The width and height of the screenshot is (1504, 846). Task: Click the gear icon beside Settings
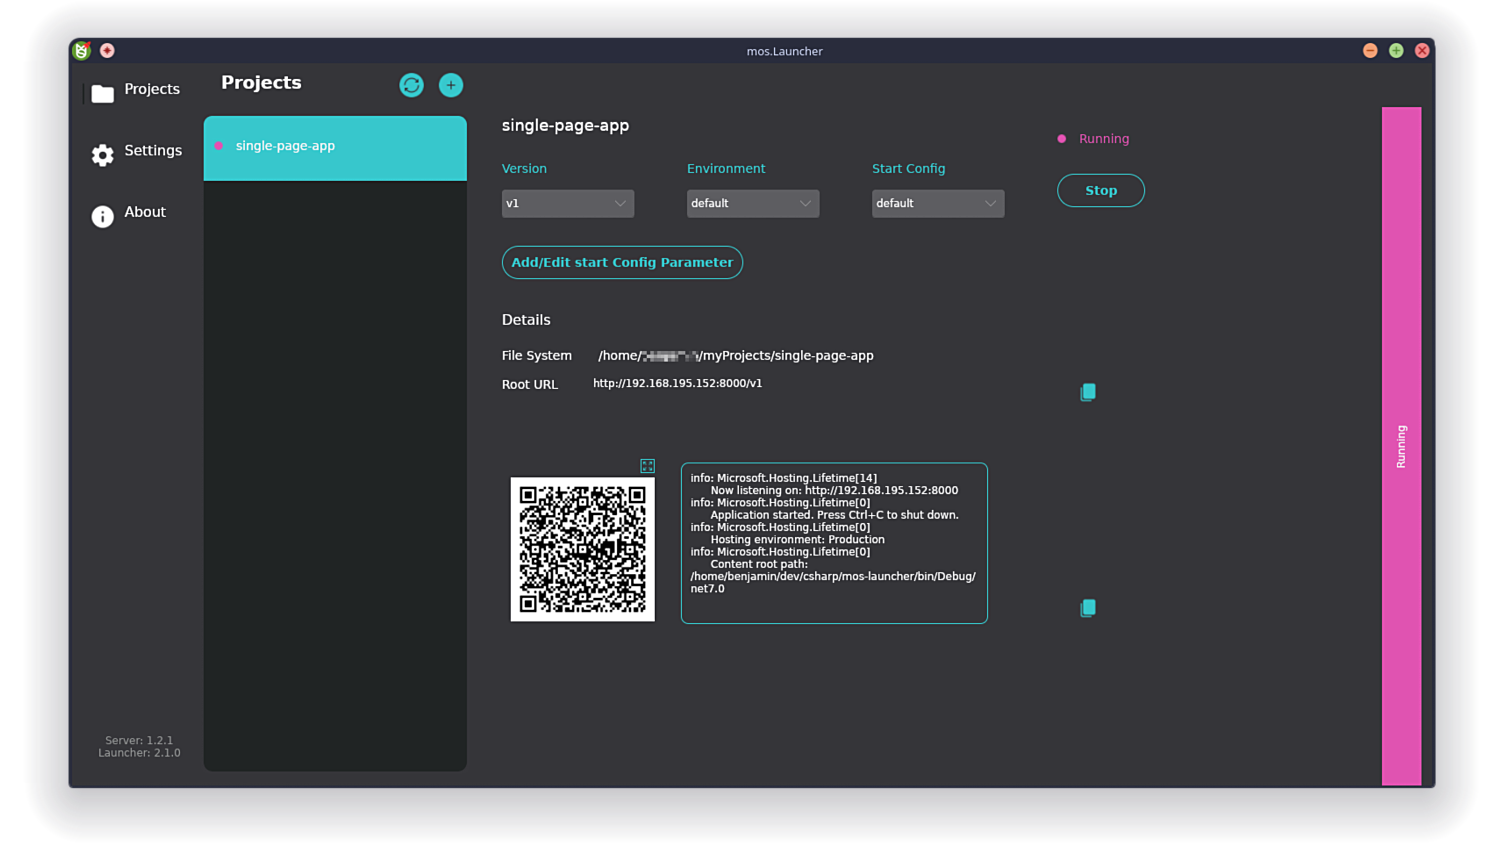102,155
